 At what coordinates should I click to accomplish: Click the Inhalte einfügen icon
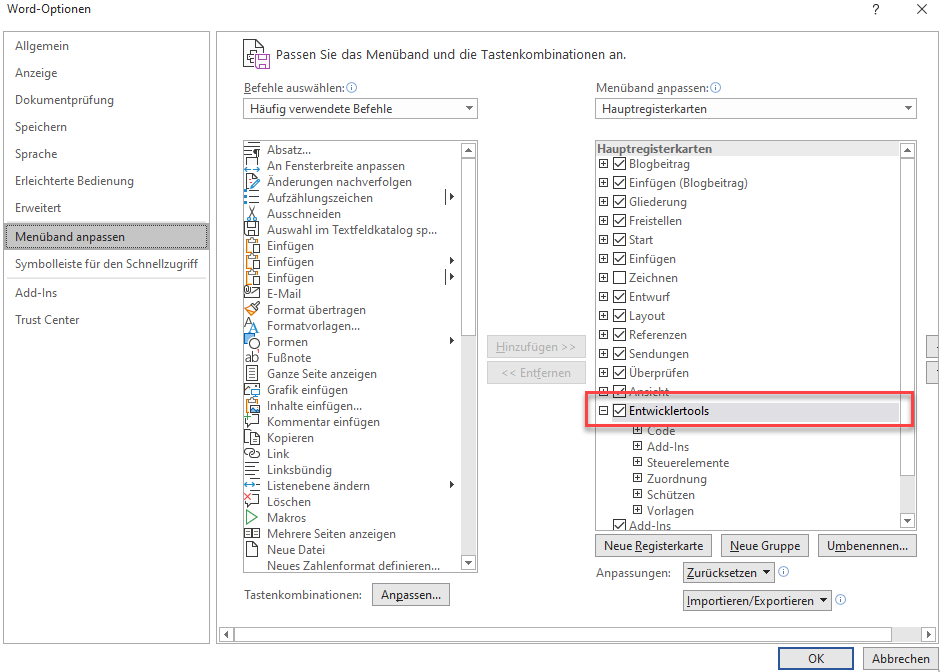252,406
